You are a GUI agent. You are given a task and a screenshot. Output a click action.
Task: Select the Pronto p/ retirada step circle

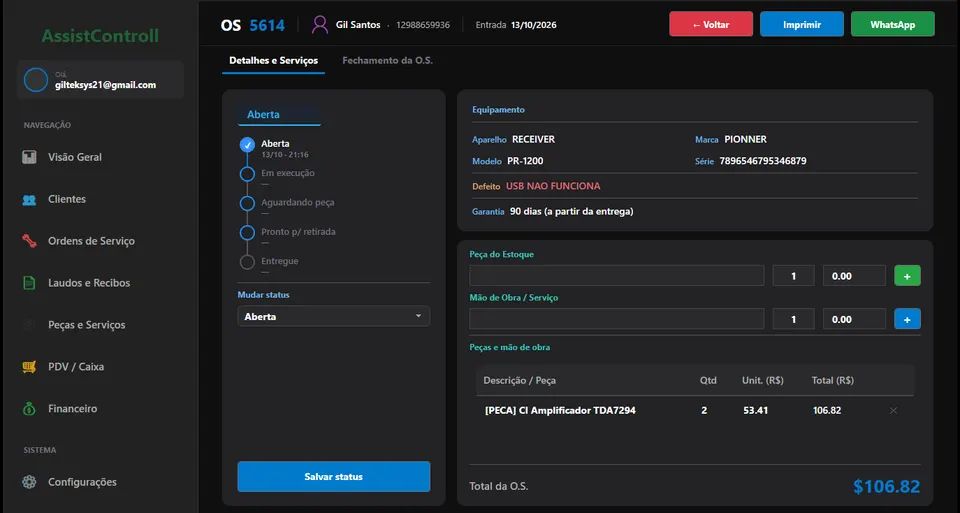[247, 233]
